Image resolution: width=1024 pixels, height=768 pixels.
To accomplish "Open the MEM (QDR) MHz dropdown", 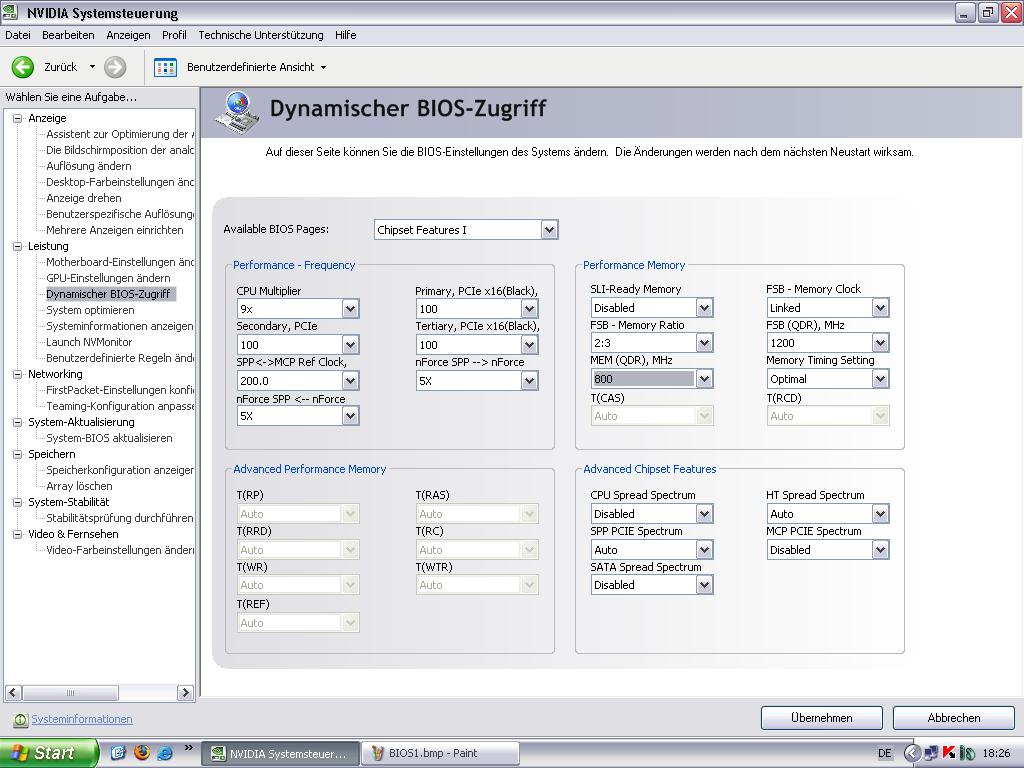I will pyautogui.click(x=704, y=379).
